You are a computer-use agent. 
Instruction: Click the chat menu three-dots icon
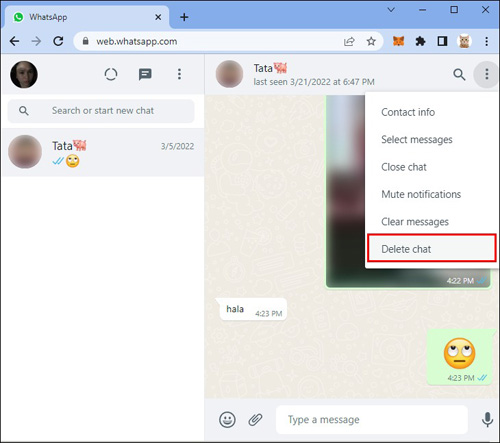click(x=487, y=74)
